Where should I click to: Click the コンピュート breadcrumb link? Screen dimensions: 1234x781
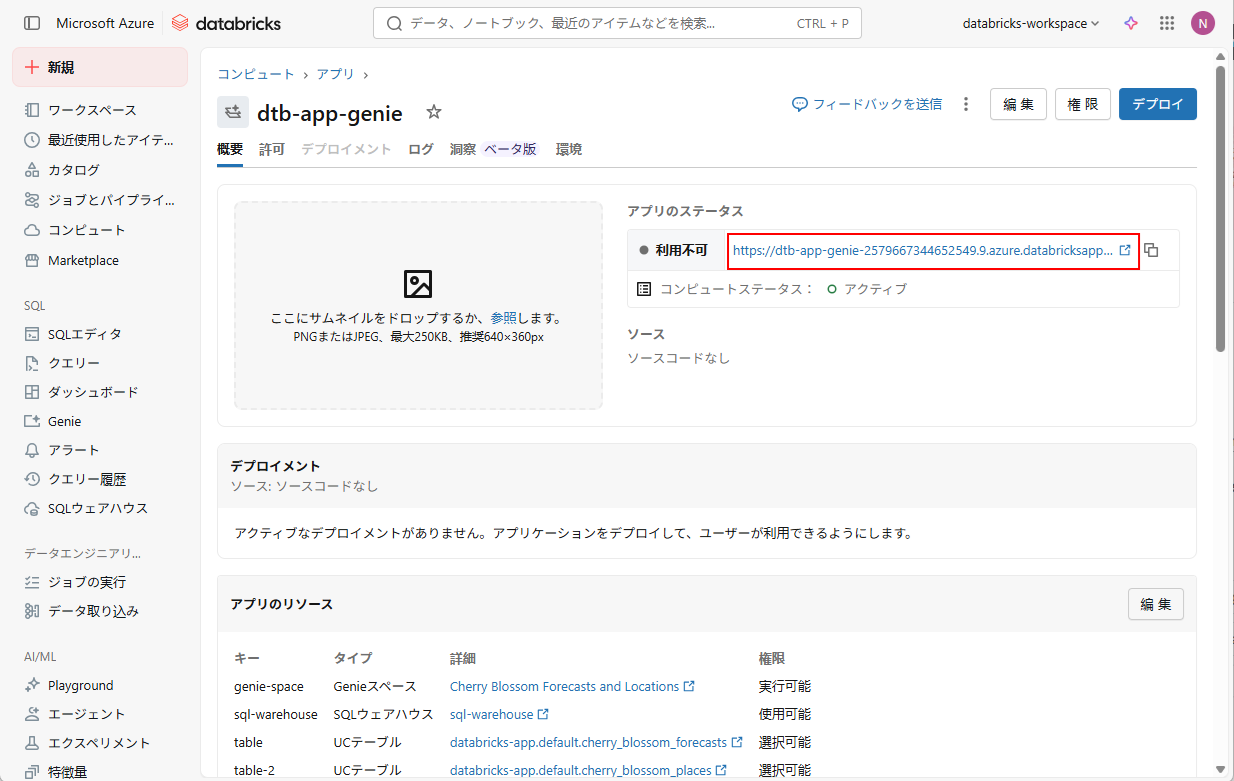point(256,74)
